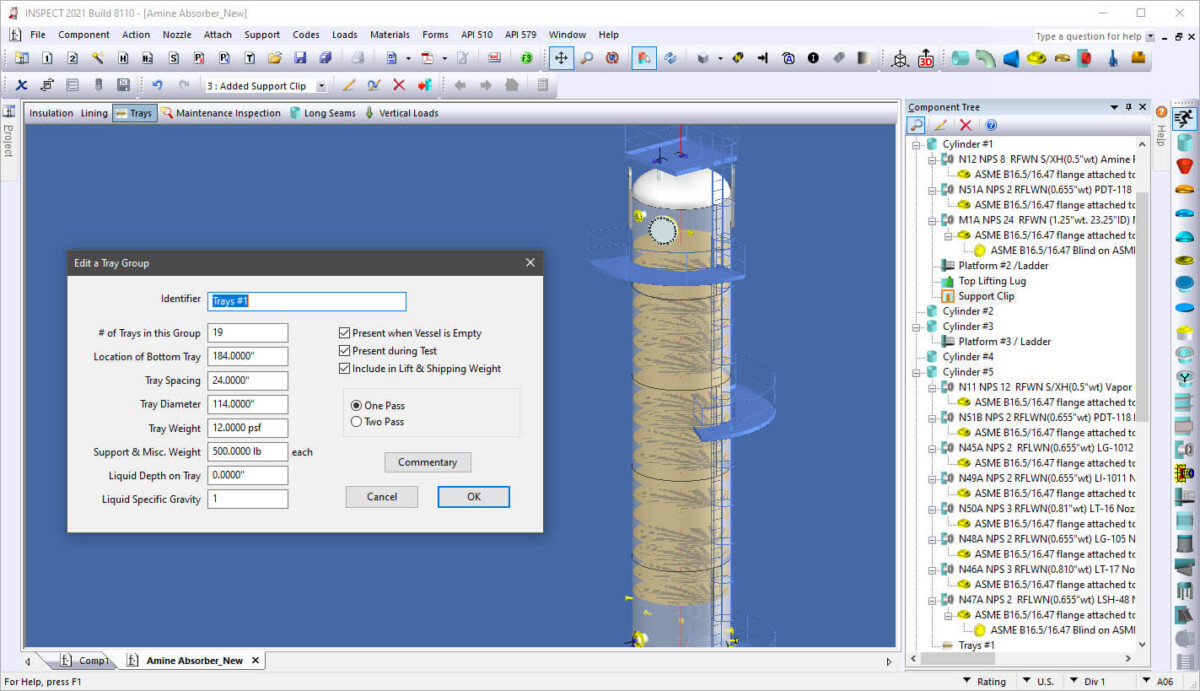Click the pencil edit icon above the Component Tree
The width and height of the screenshot is (1200, 691).
pos(940,124)
